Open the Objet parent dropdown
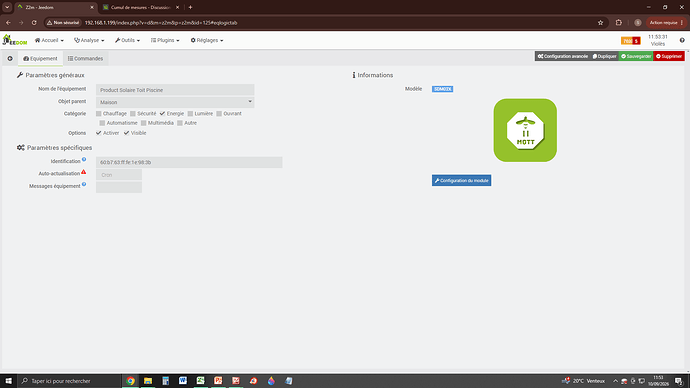Viewport: 690px width, 388px height. pyautogui.click(x=175, y=102)
